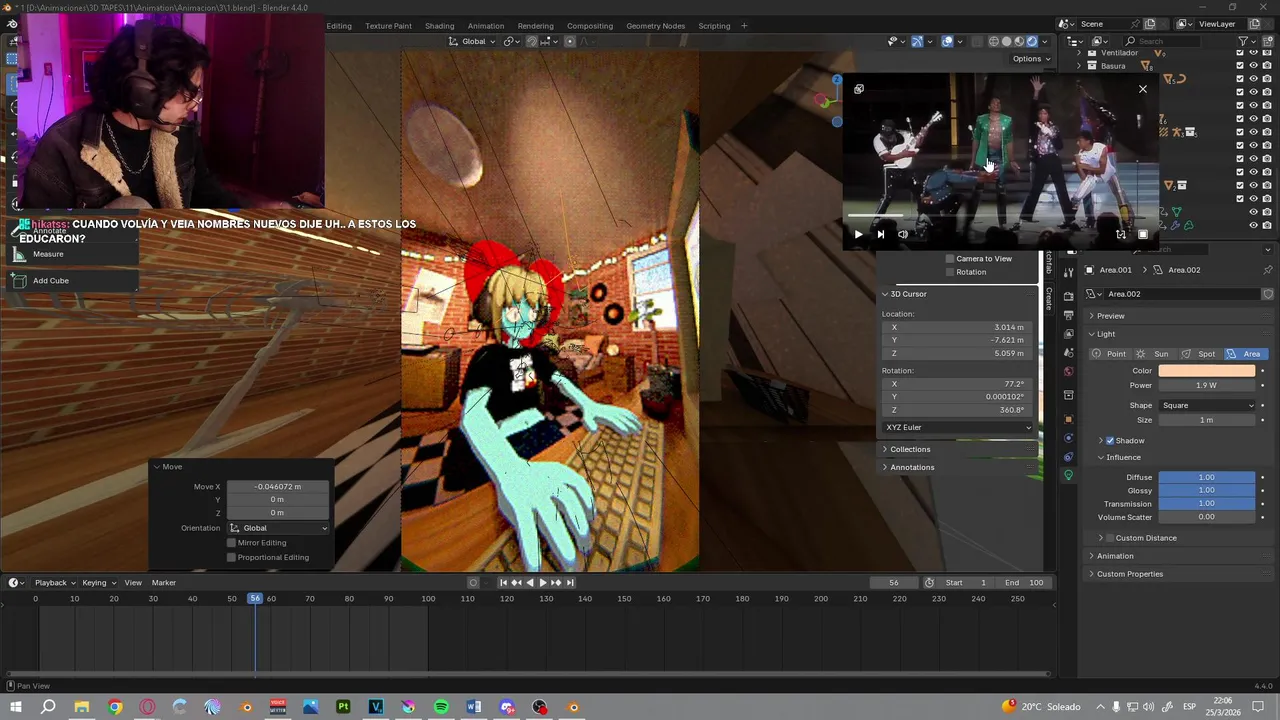The image size is (1280, 720).
Task: Open Windows Start menu
Action: 16,707
